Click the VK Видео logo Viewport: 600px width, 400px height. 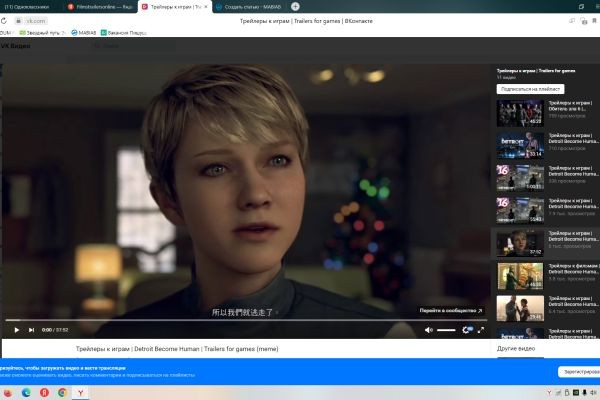click(x=15, y=46)
